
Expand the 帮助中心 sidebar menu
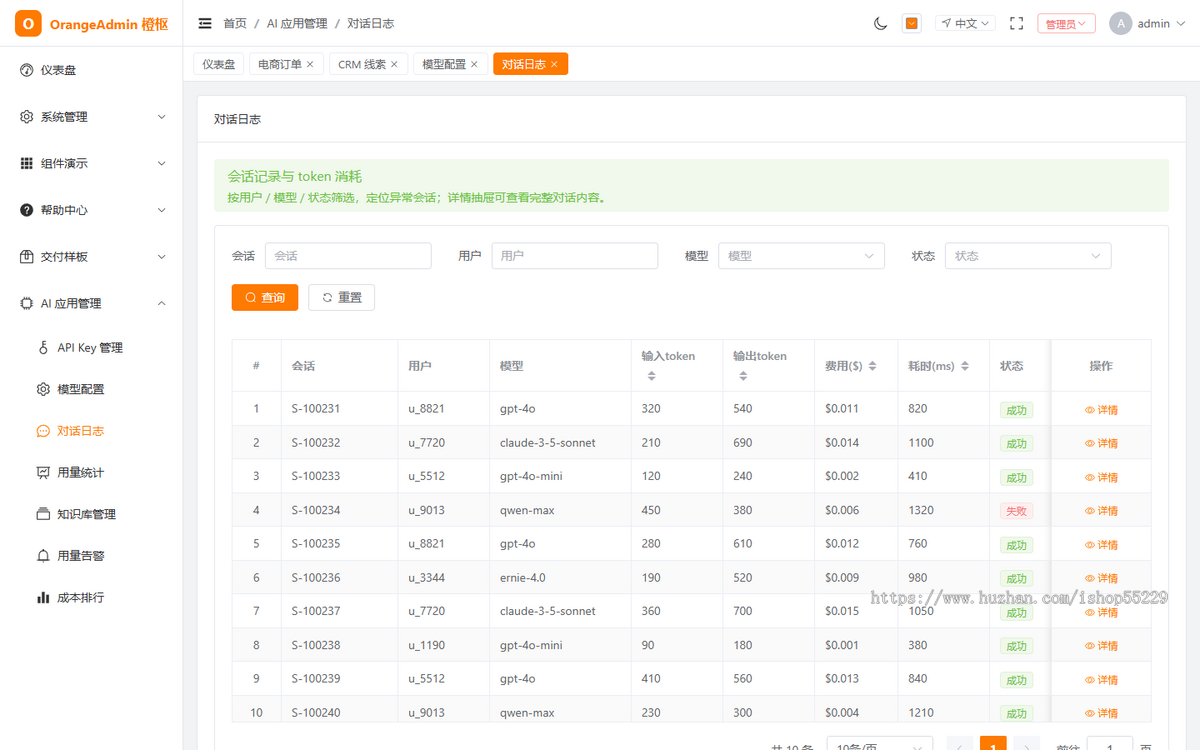pos(91,210)
